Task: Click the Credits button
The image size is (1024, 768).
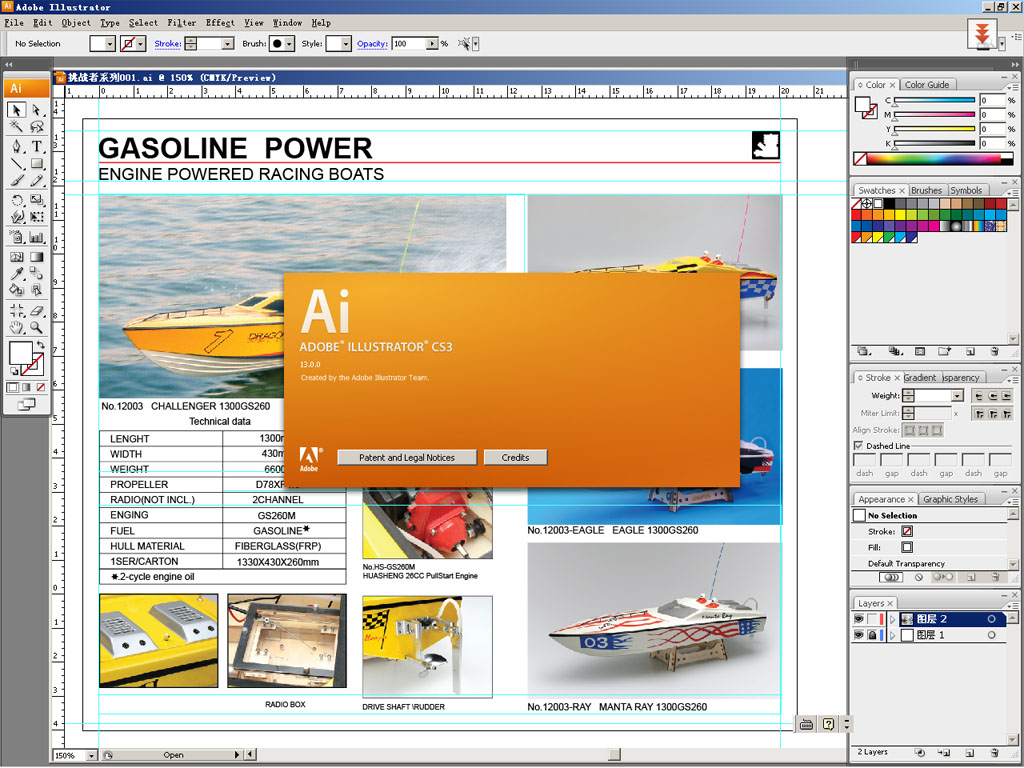Action: click(x=515, y=458)
